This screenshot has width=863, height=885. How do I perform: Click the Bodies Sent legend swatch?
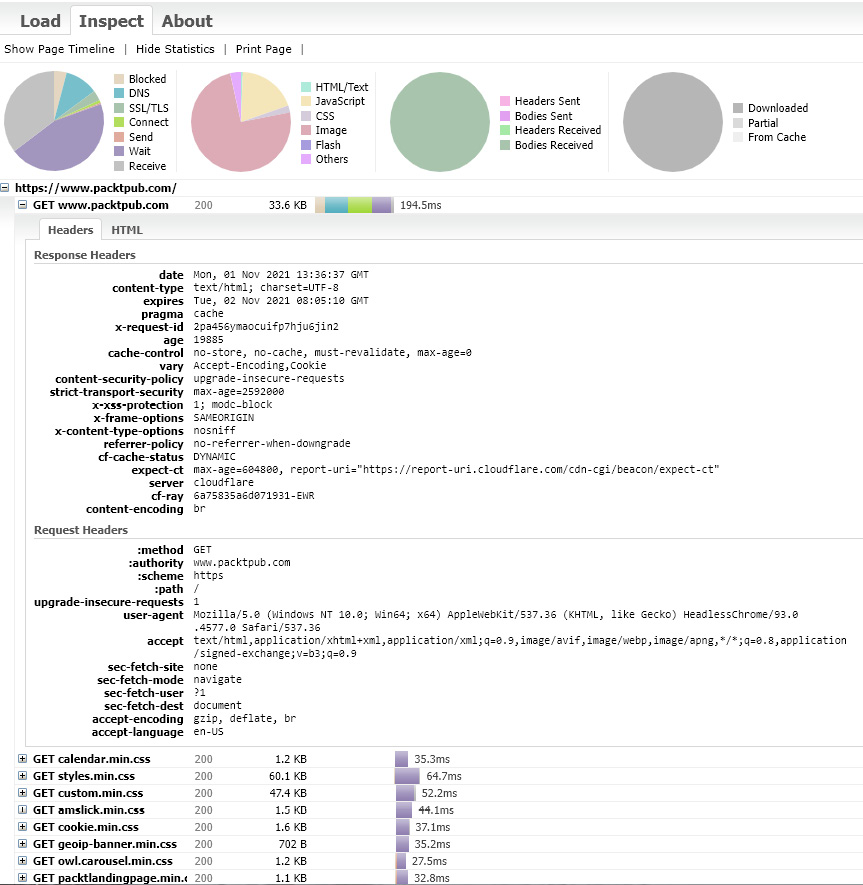[505, 116]
